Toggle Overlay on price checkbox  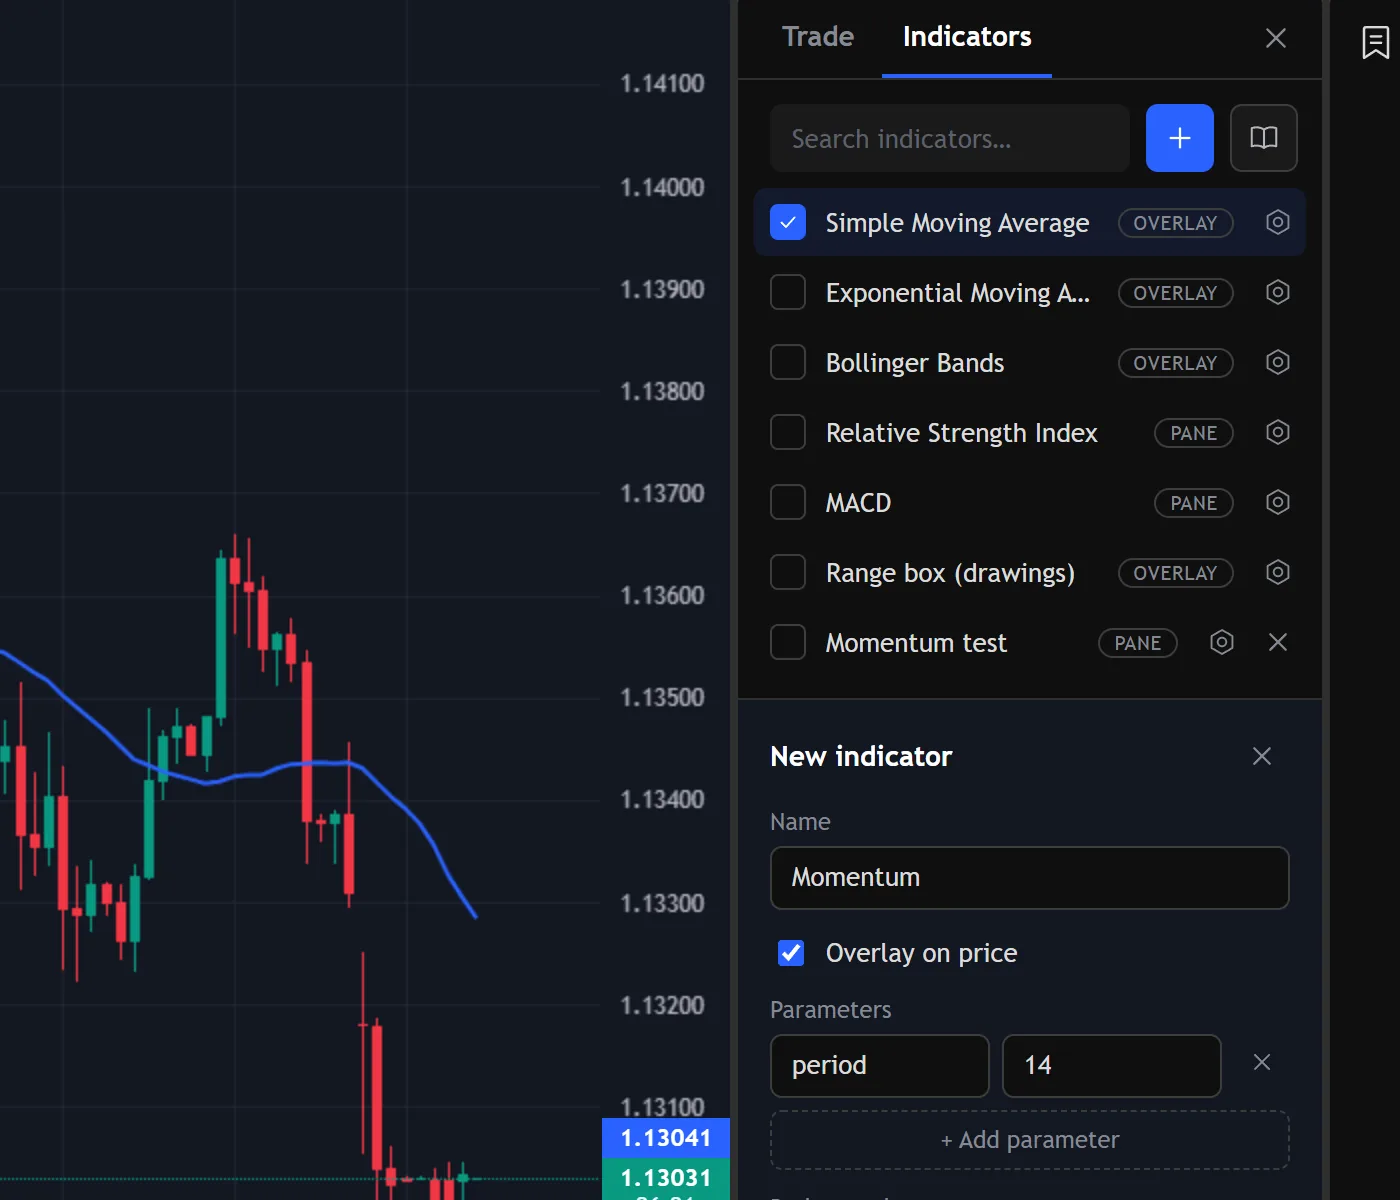tap(791, 953)
